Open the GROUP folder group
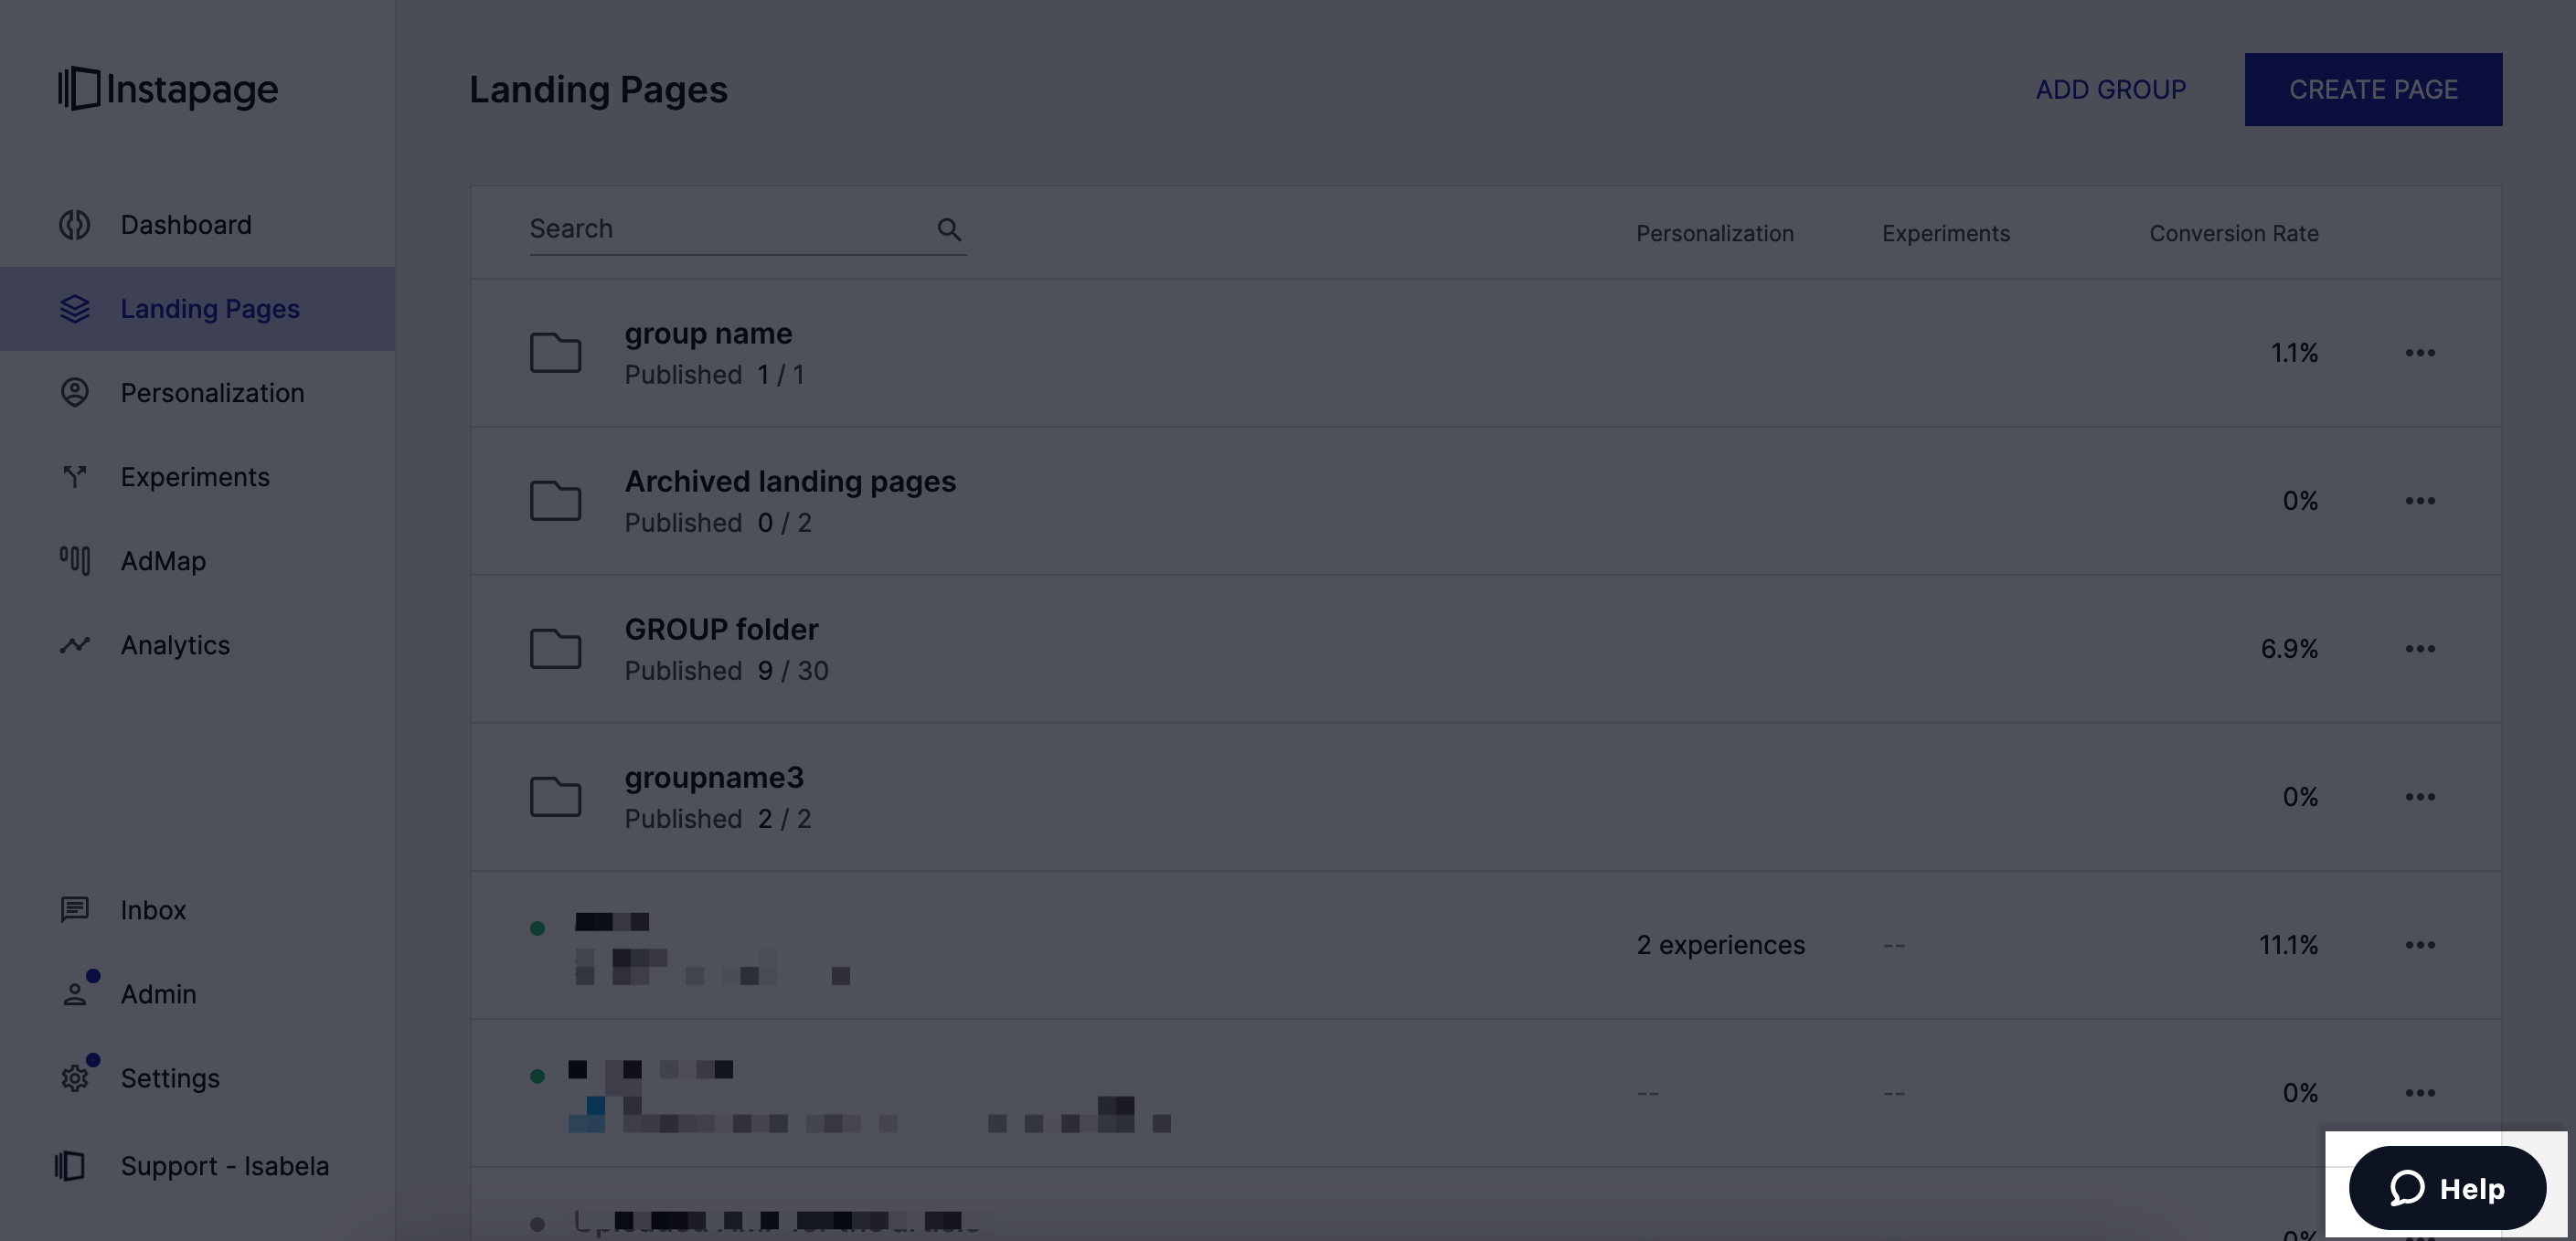This screenshot has height=1241, width=2576. click(721, 629)
